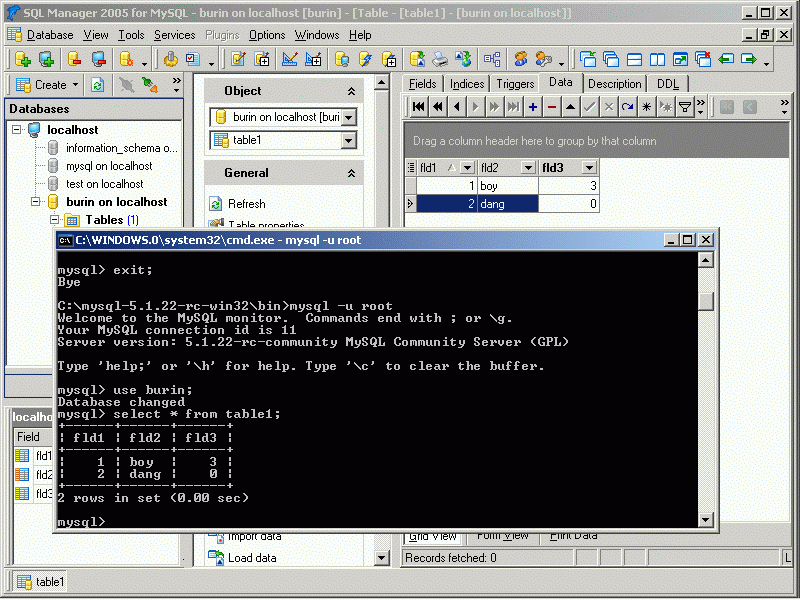
Task: Open the User Manager icon
Action: pos(521,59)
